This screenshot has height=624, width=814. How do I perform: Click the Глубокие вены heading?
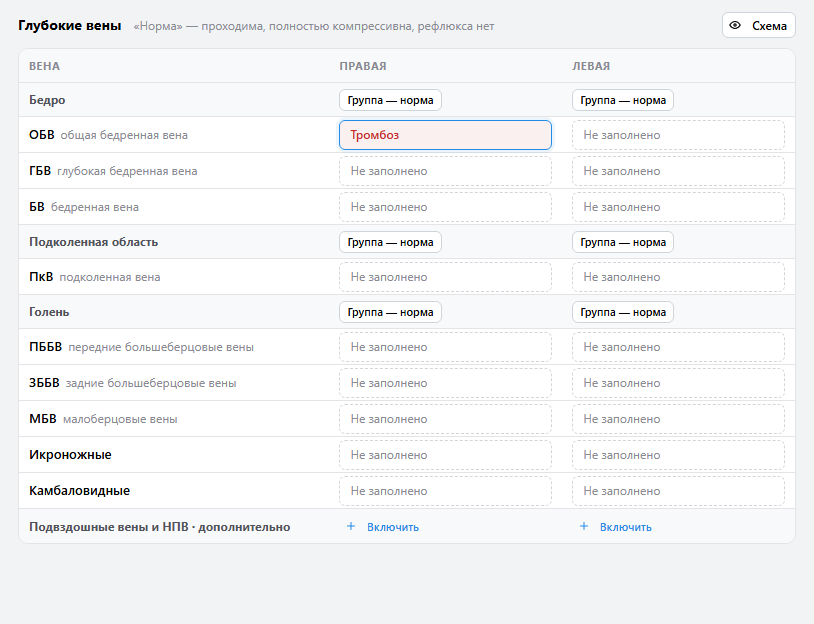coord(70,25)
